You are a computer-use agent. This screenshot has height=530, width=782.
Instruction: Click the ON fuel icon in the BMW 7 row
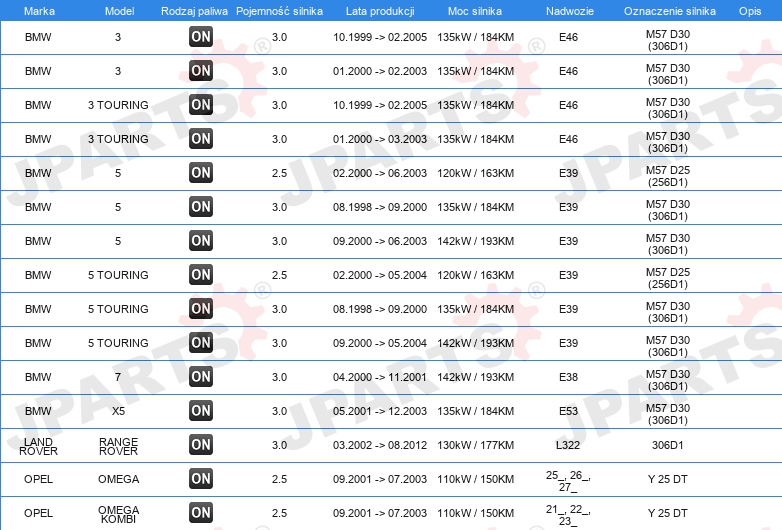pyautogui.click(x=201, y=376)
